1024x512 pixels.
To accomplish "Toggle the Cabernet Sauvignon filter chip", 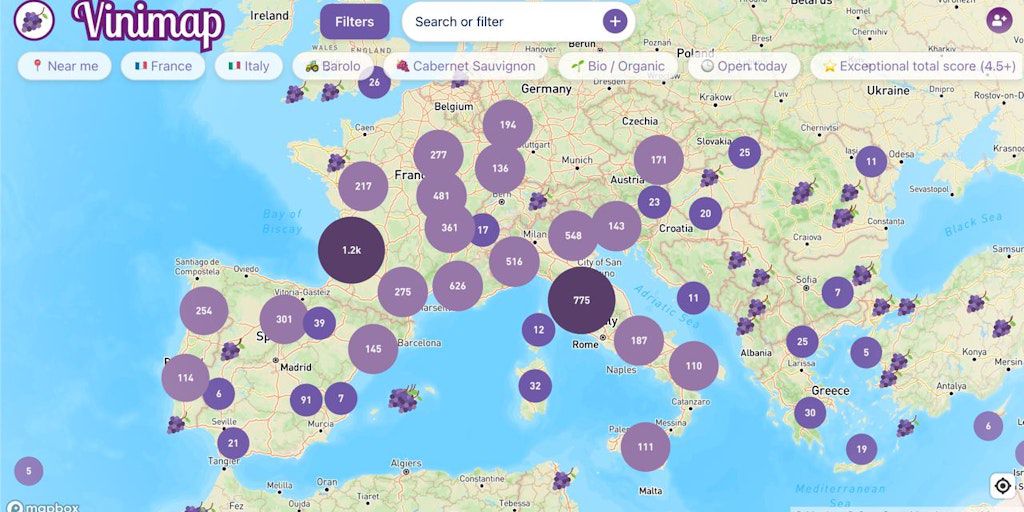I will pos(466,66).
